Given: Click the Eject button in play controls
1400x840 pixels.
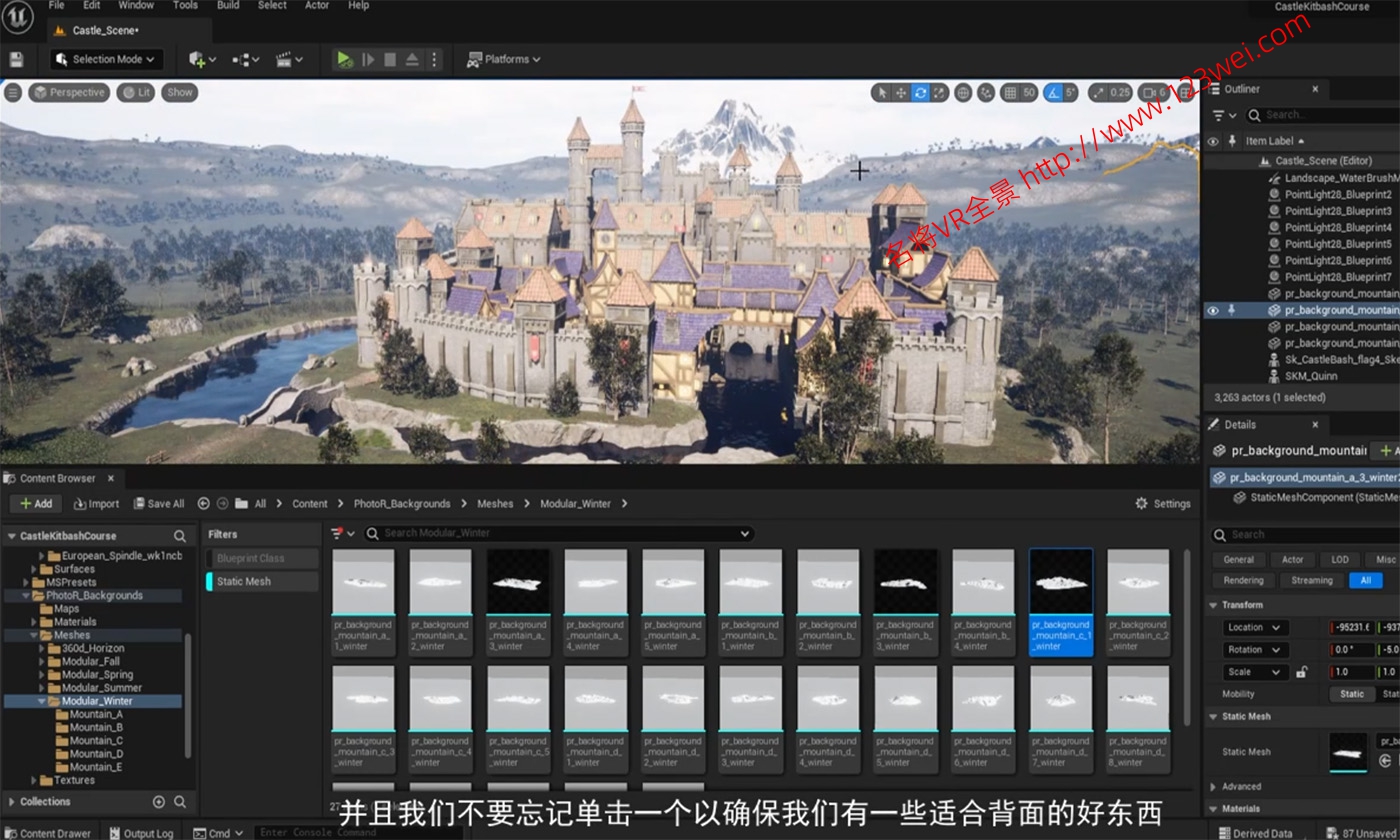Looking at the screenshot, I should [x=412, y=60].
